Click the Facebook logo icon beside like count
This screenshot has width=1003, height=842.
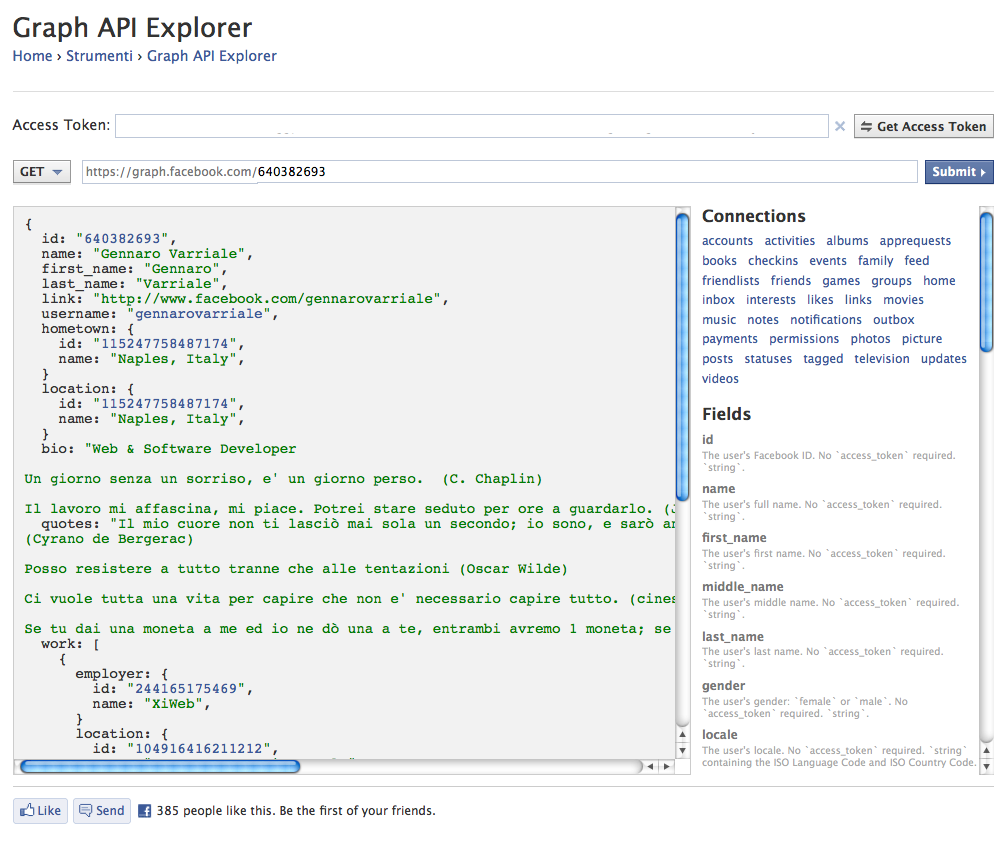[x=145, y=811]
